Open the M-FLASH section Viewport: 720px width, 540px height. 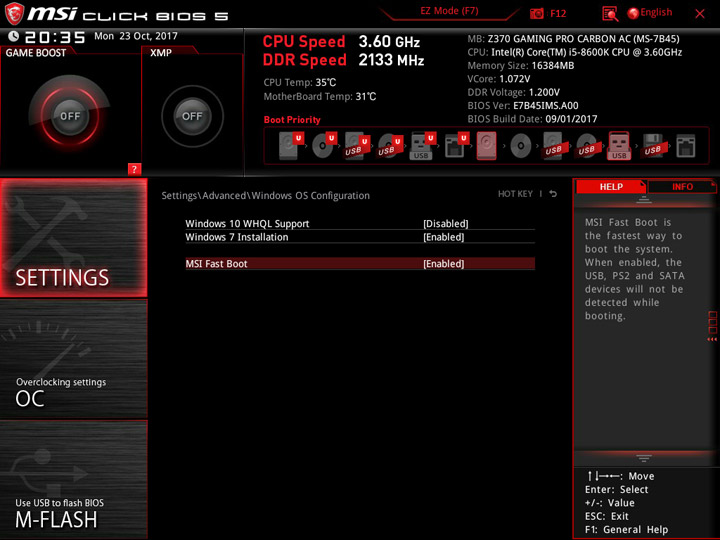click(x=73, y=480)
